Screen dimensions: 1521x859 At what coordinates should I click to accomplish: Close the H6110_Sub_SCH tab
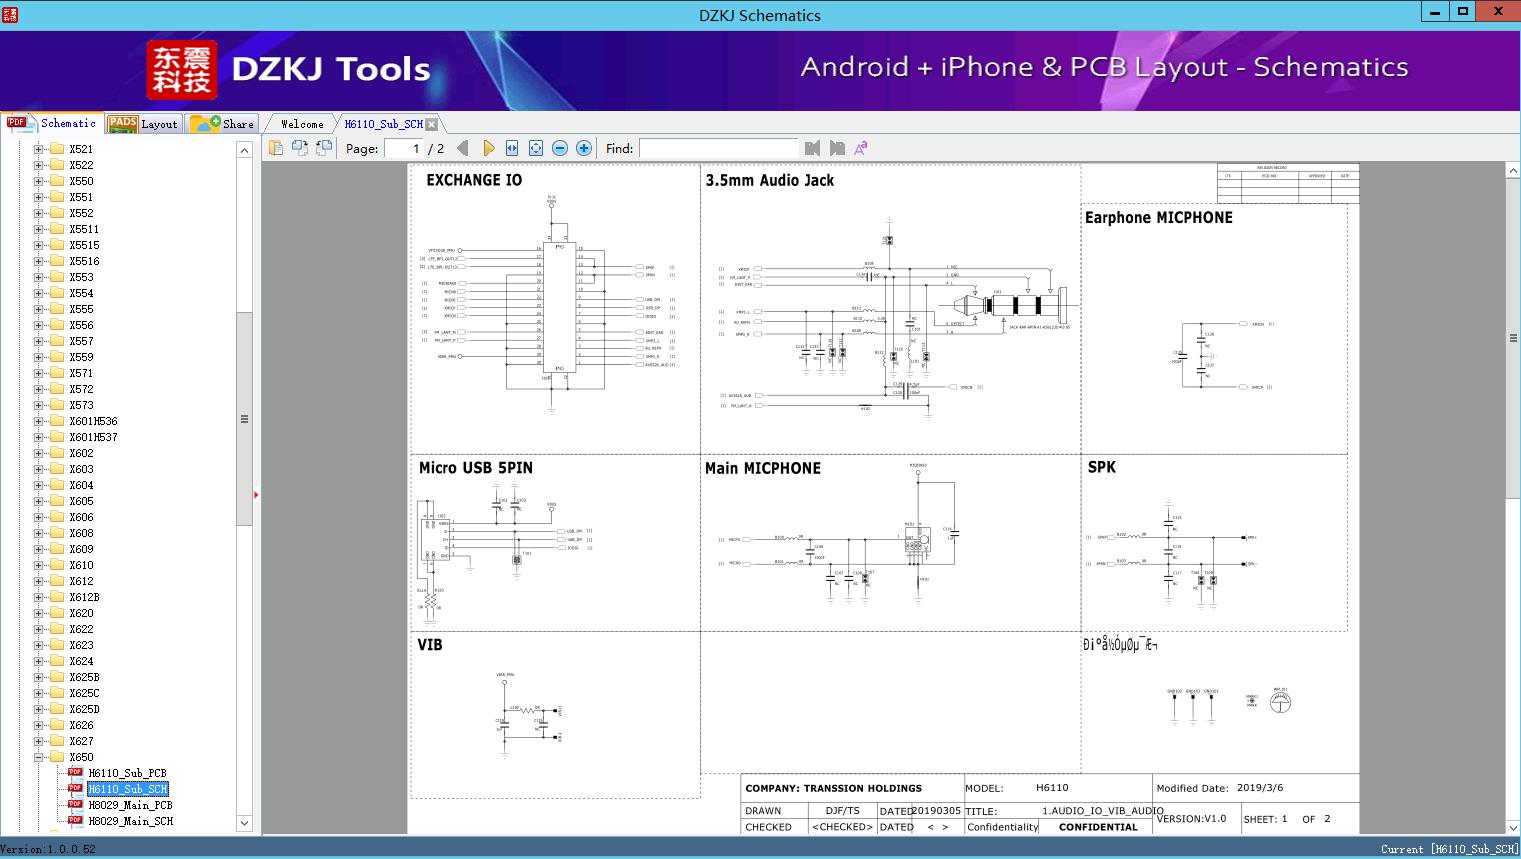click(432, 124)
